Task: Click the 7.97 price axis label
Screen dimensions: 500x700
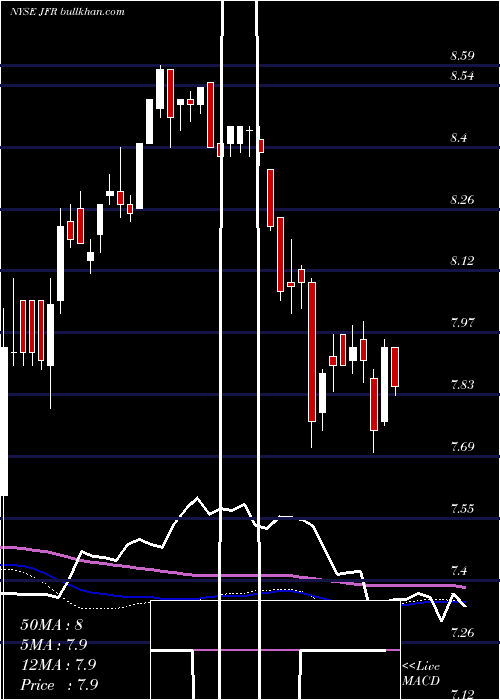Action: [x=462, y=323]
